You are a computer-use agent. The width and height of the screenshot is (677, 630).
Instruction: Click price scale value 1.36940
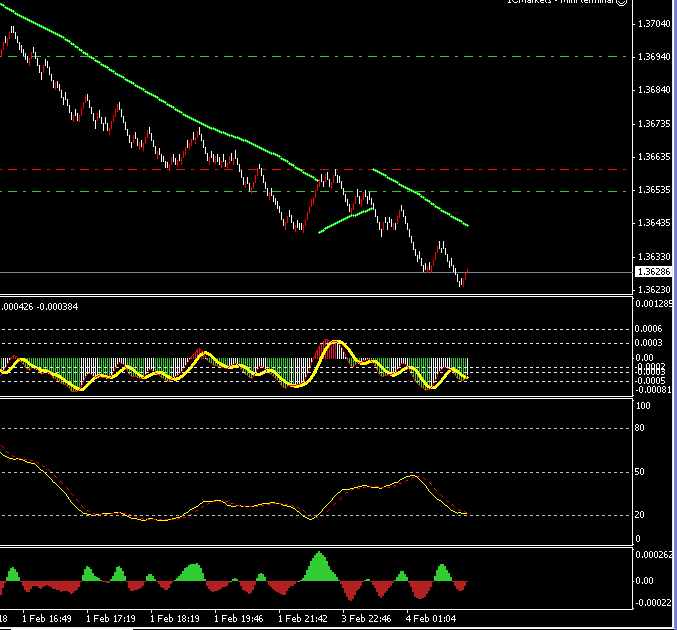(654, 57)
